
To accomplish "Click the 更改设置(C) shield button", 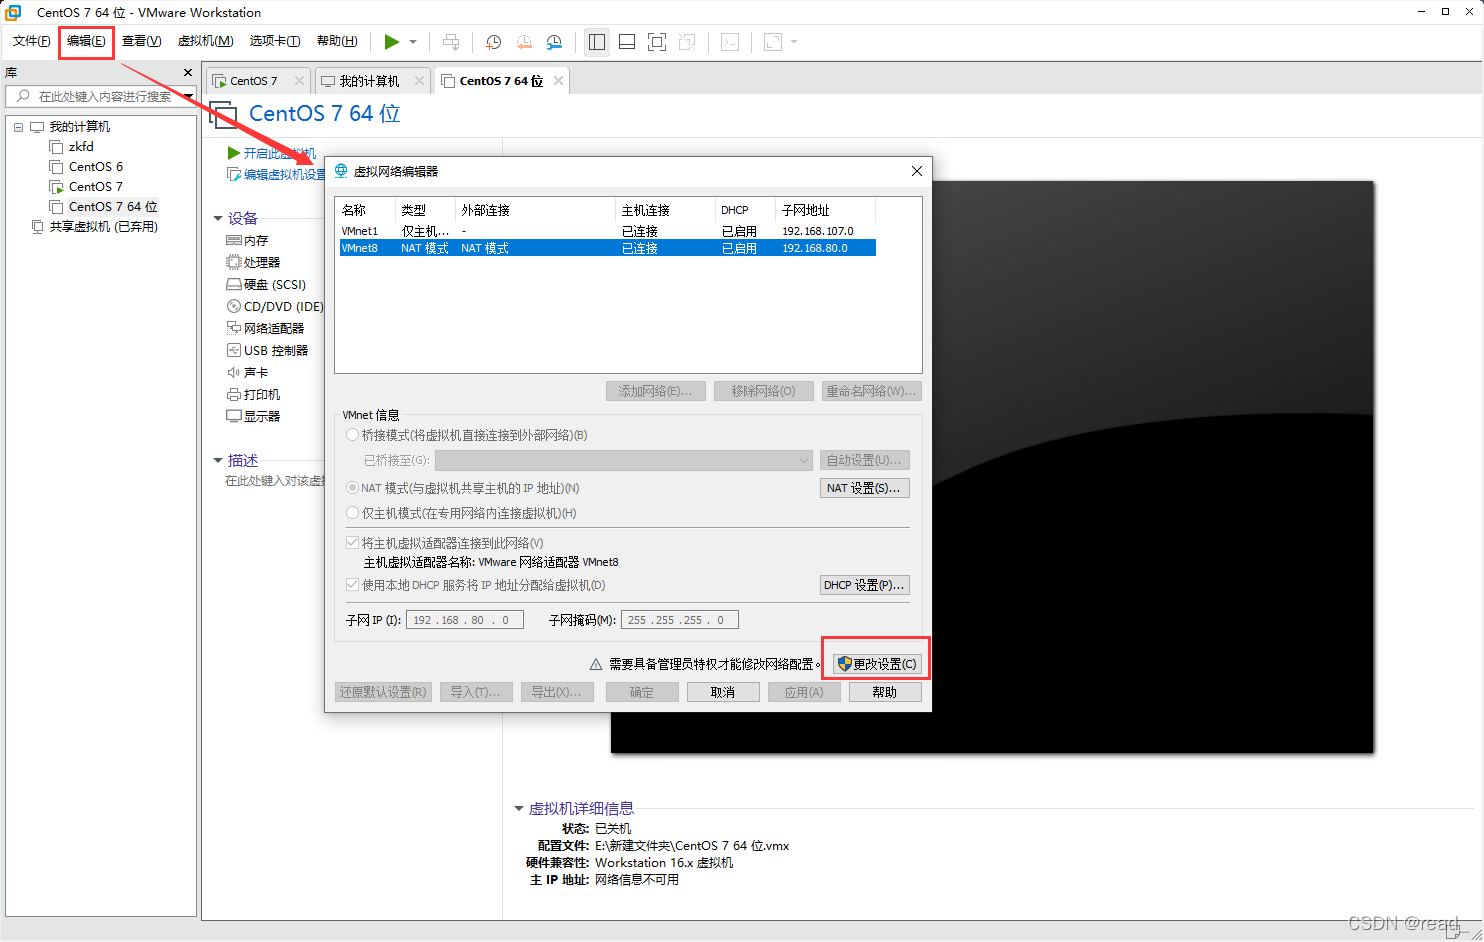I will (x=877, y=664).
